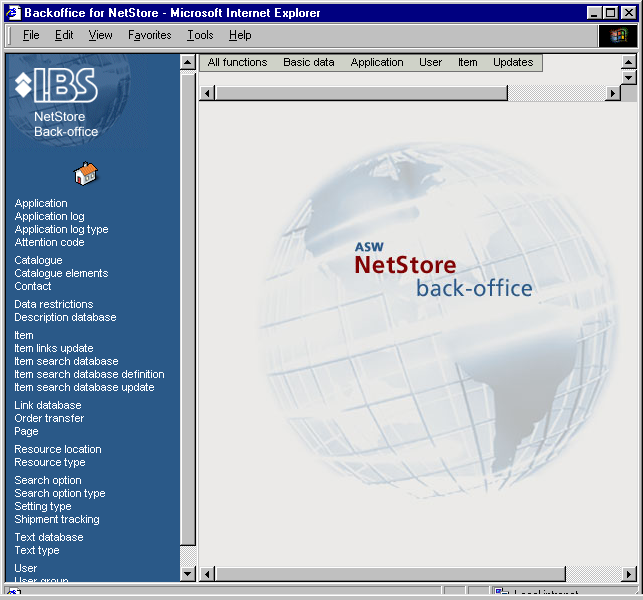Select the All functions tab
643x600 pixels.
(x=237, y=62)
